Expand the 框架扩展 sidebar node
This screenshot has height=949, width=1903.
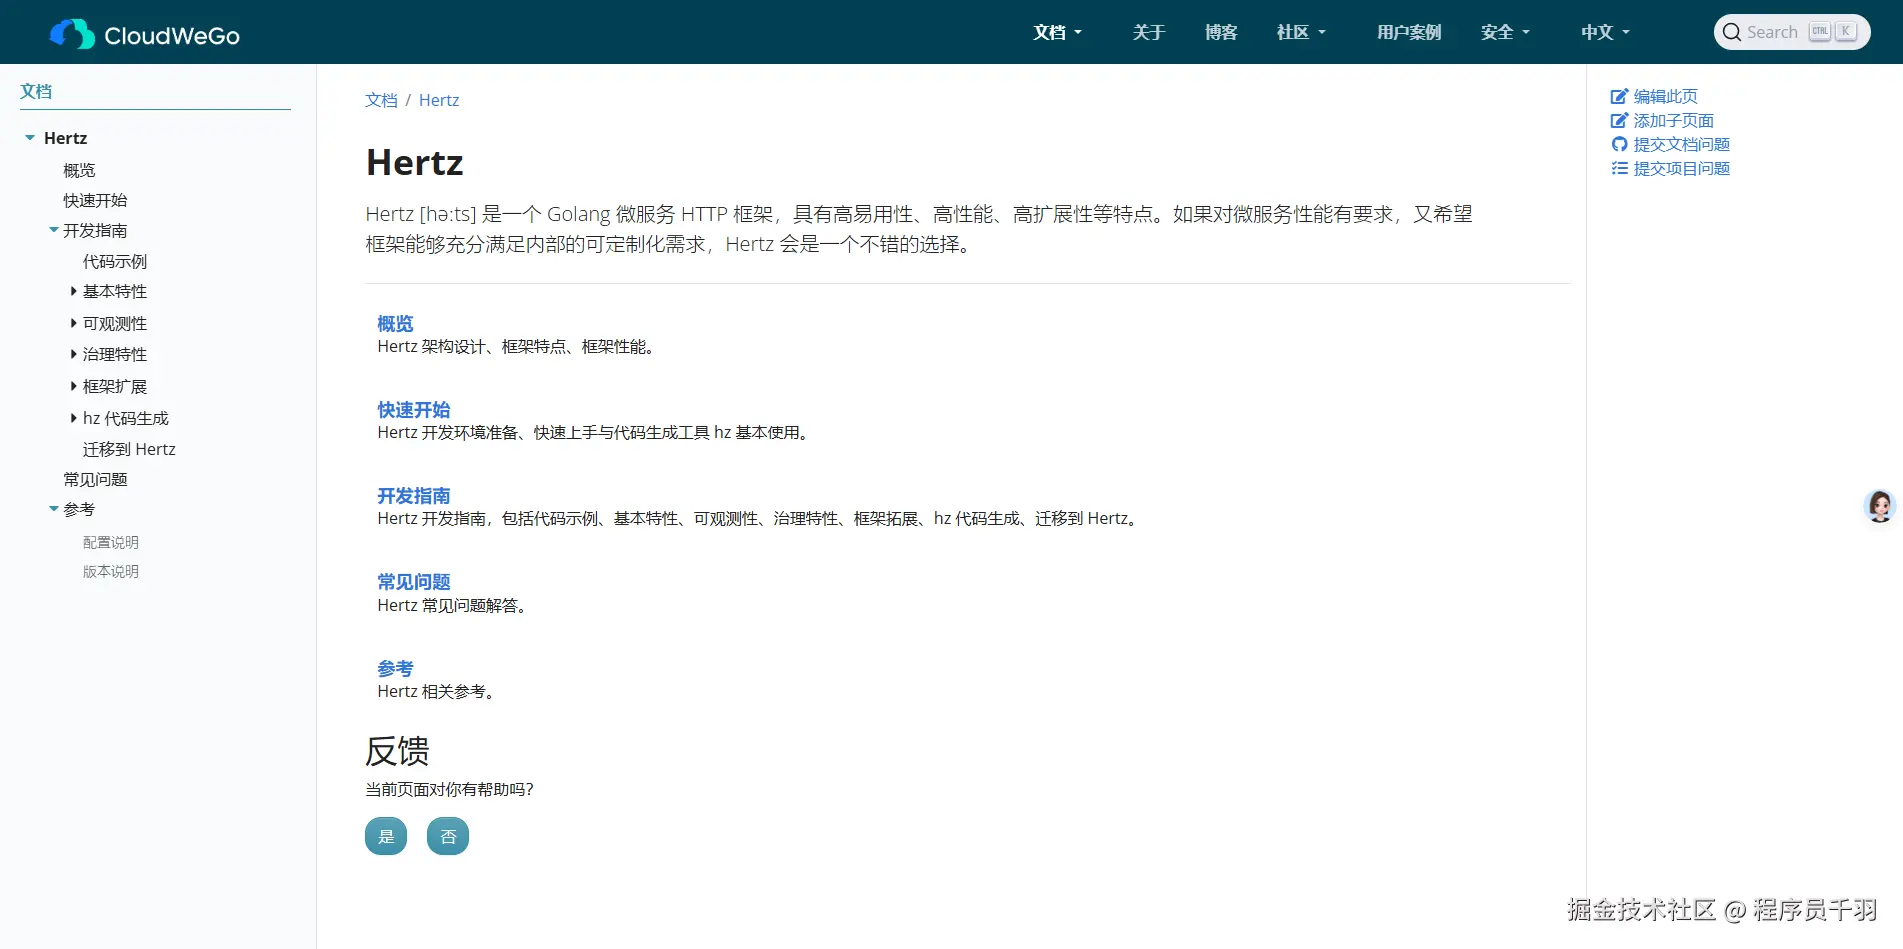tap(73, 386)
